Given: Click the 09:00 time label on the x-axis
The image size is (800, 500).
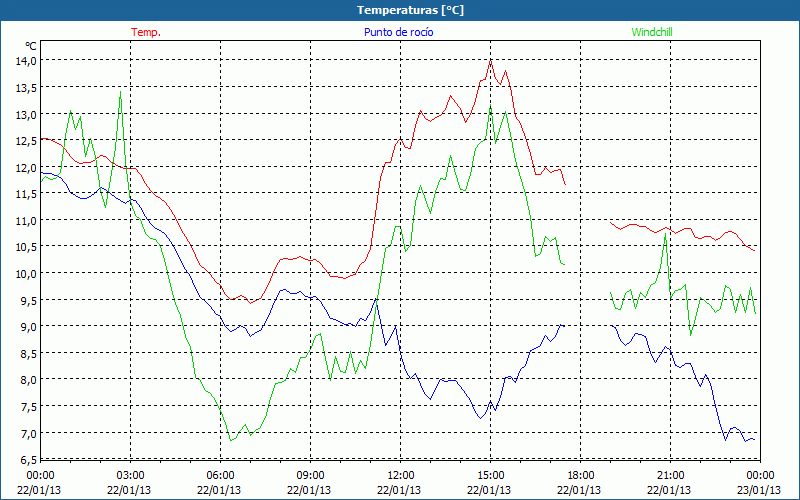Looking at the screenshot, I should coord(310,476).
